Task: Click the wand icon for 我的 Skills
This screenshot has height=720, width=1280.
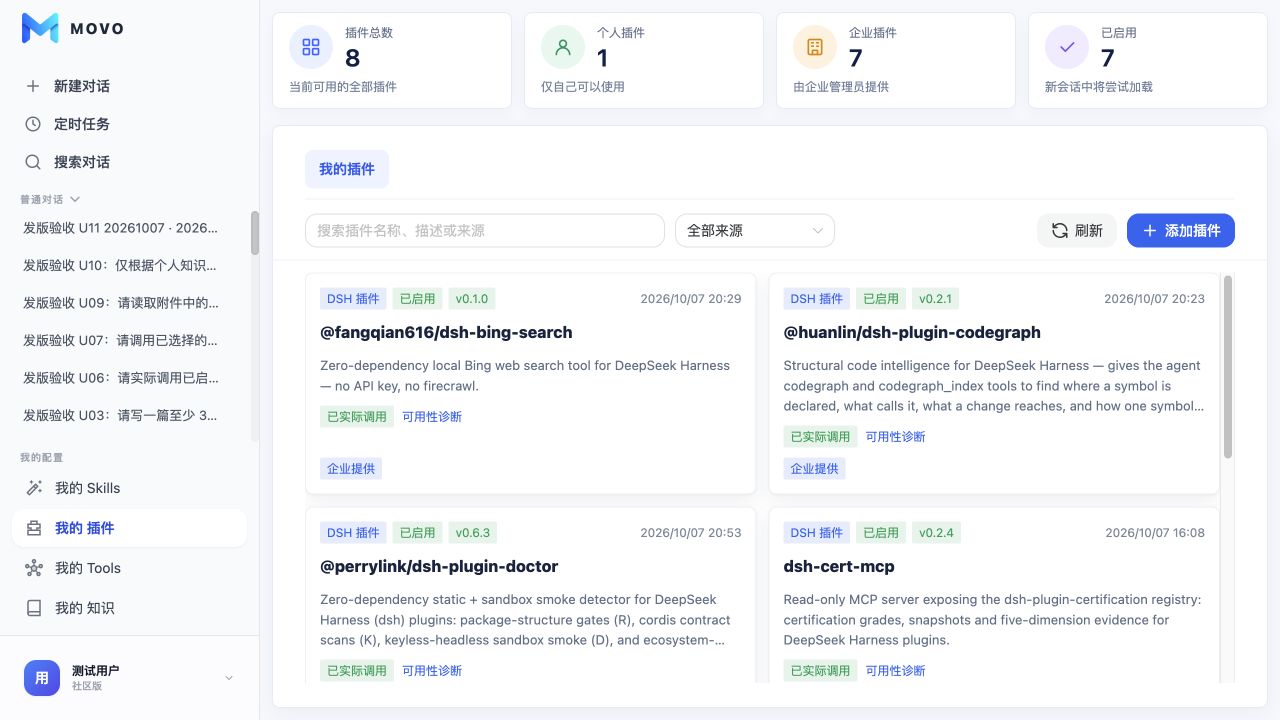Action: [x=34, y=488]
